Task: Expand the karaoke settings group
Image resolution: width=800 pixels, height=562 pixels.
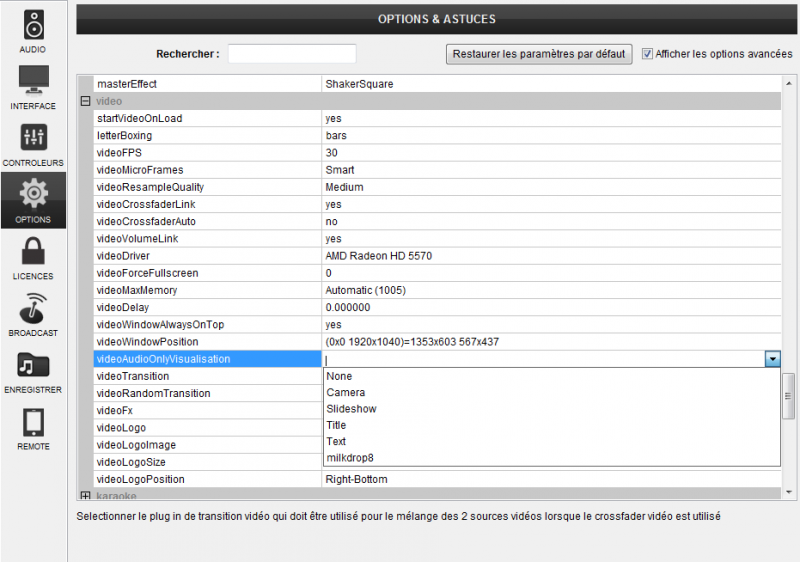Action: [85, 496]
